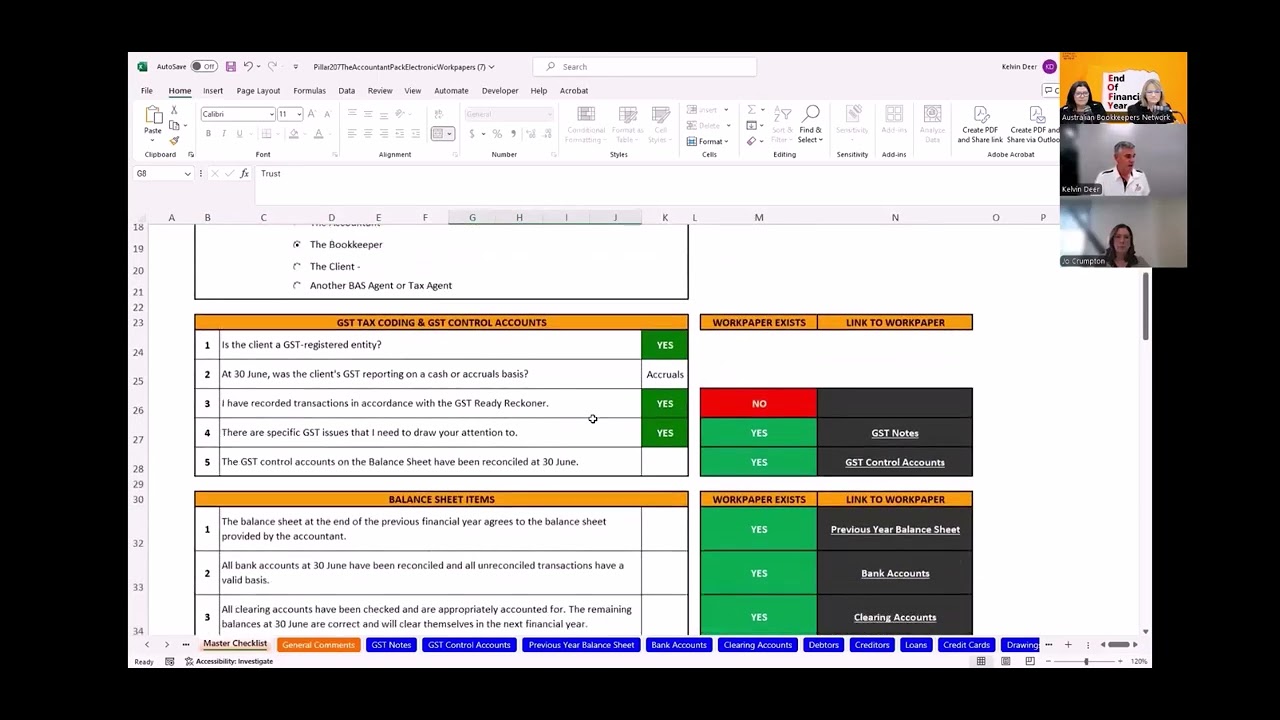Click the Save icon in title bar
Viewport: 1280px width, 720px height.
[230, 67]
